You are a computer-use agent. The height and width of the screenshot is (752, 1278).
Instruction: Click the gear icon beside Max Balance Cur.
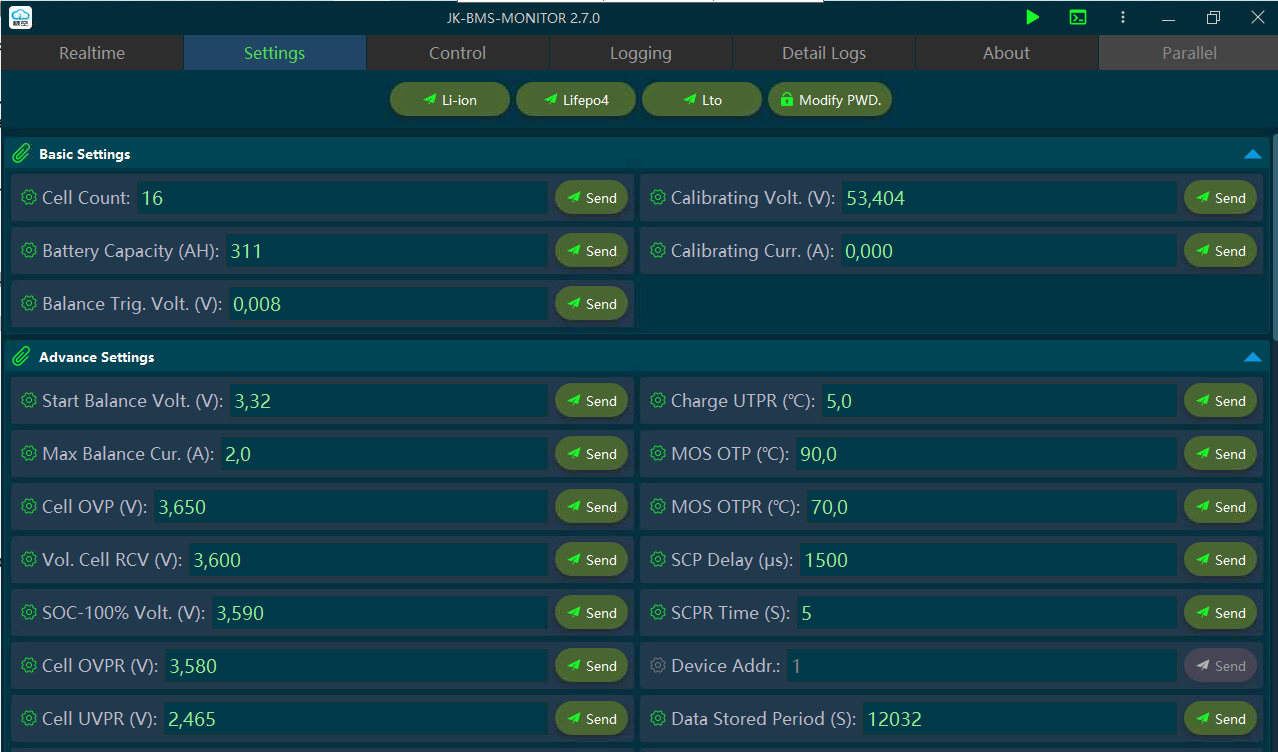coord(29,453)
